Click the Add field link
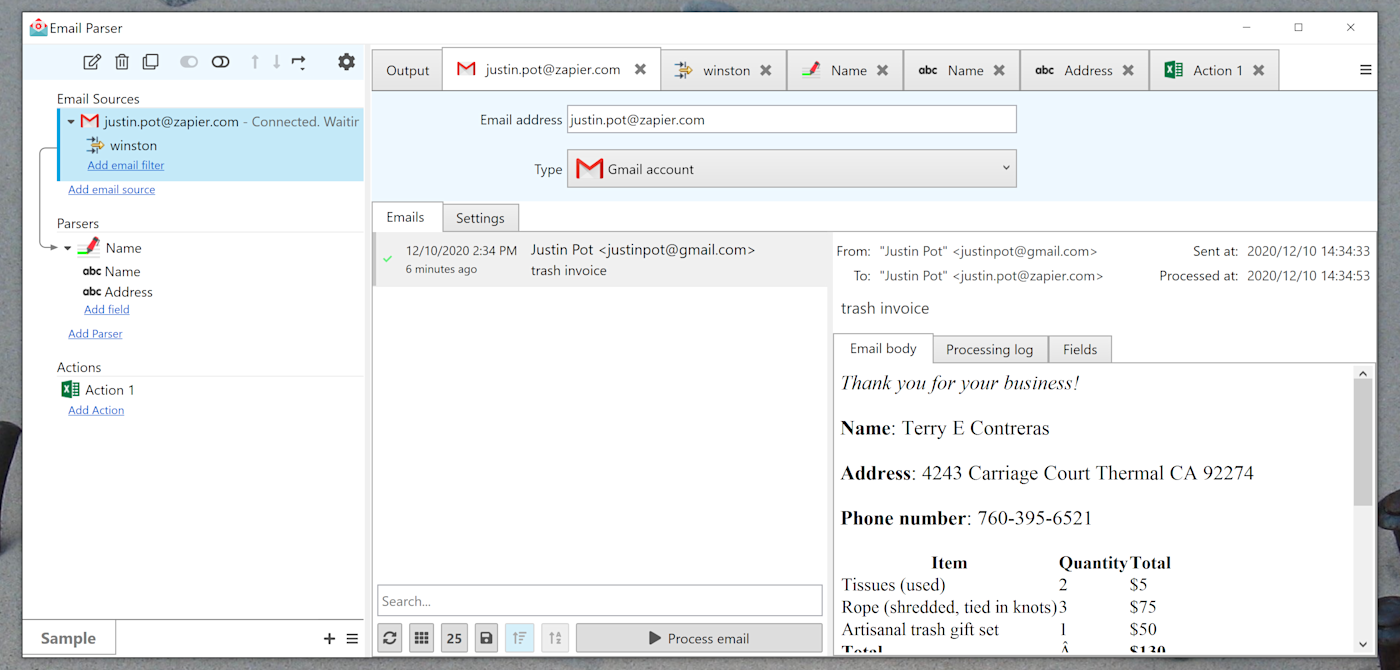Image resolution: width=1400 pixels, height=670 pixels. (x=107, y=310)
